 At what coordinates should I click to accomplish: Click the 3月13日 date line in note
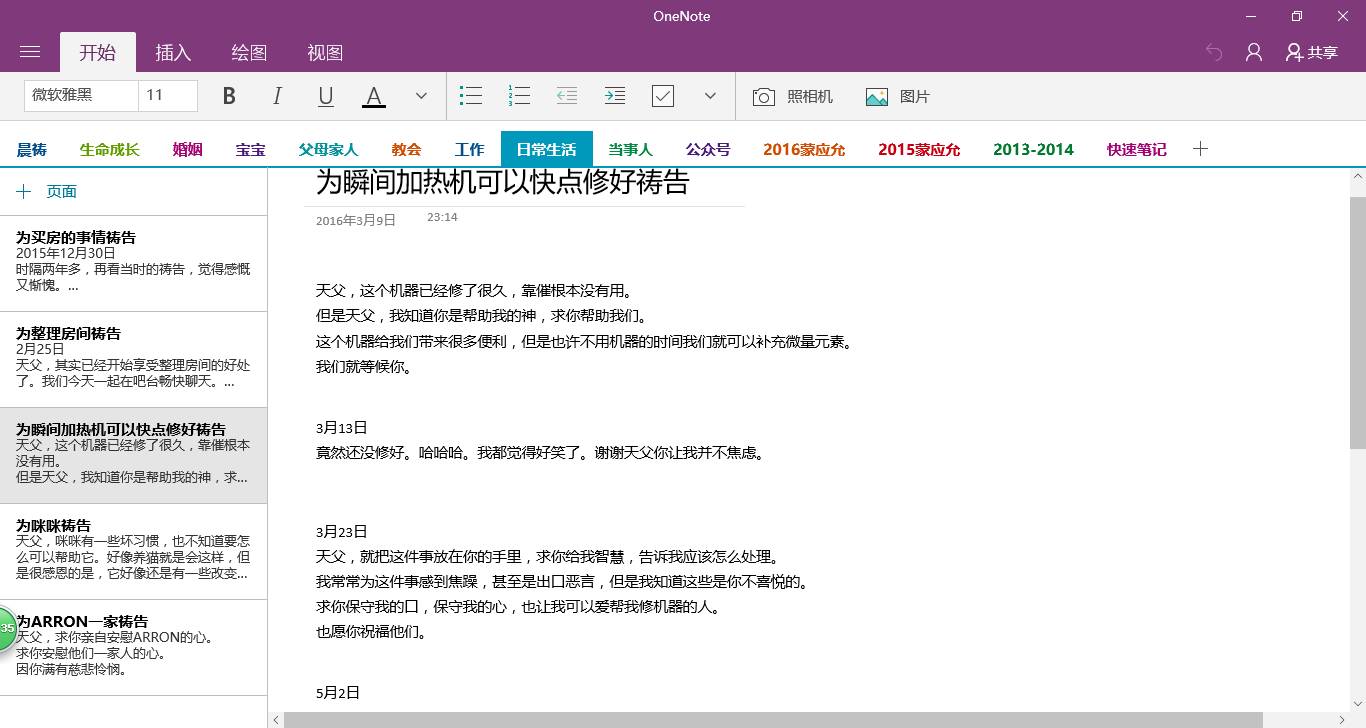342,427
